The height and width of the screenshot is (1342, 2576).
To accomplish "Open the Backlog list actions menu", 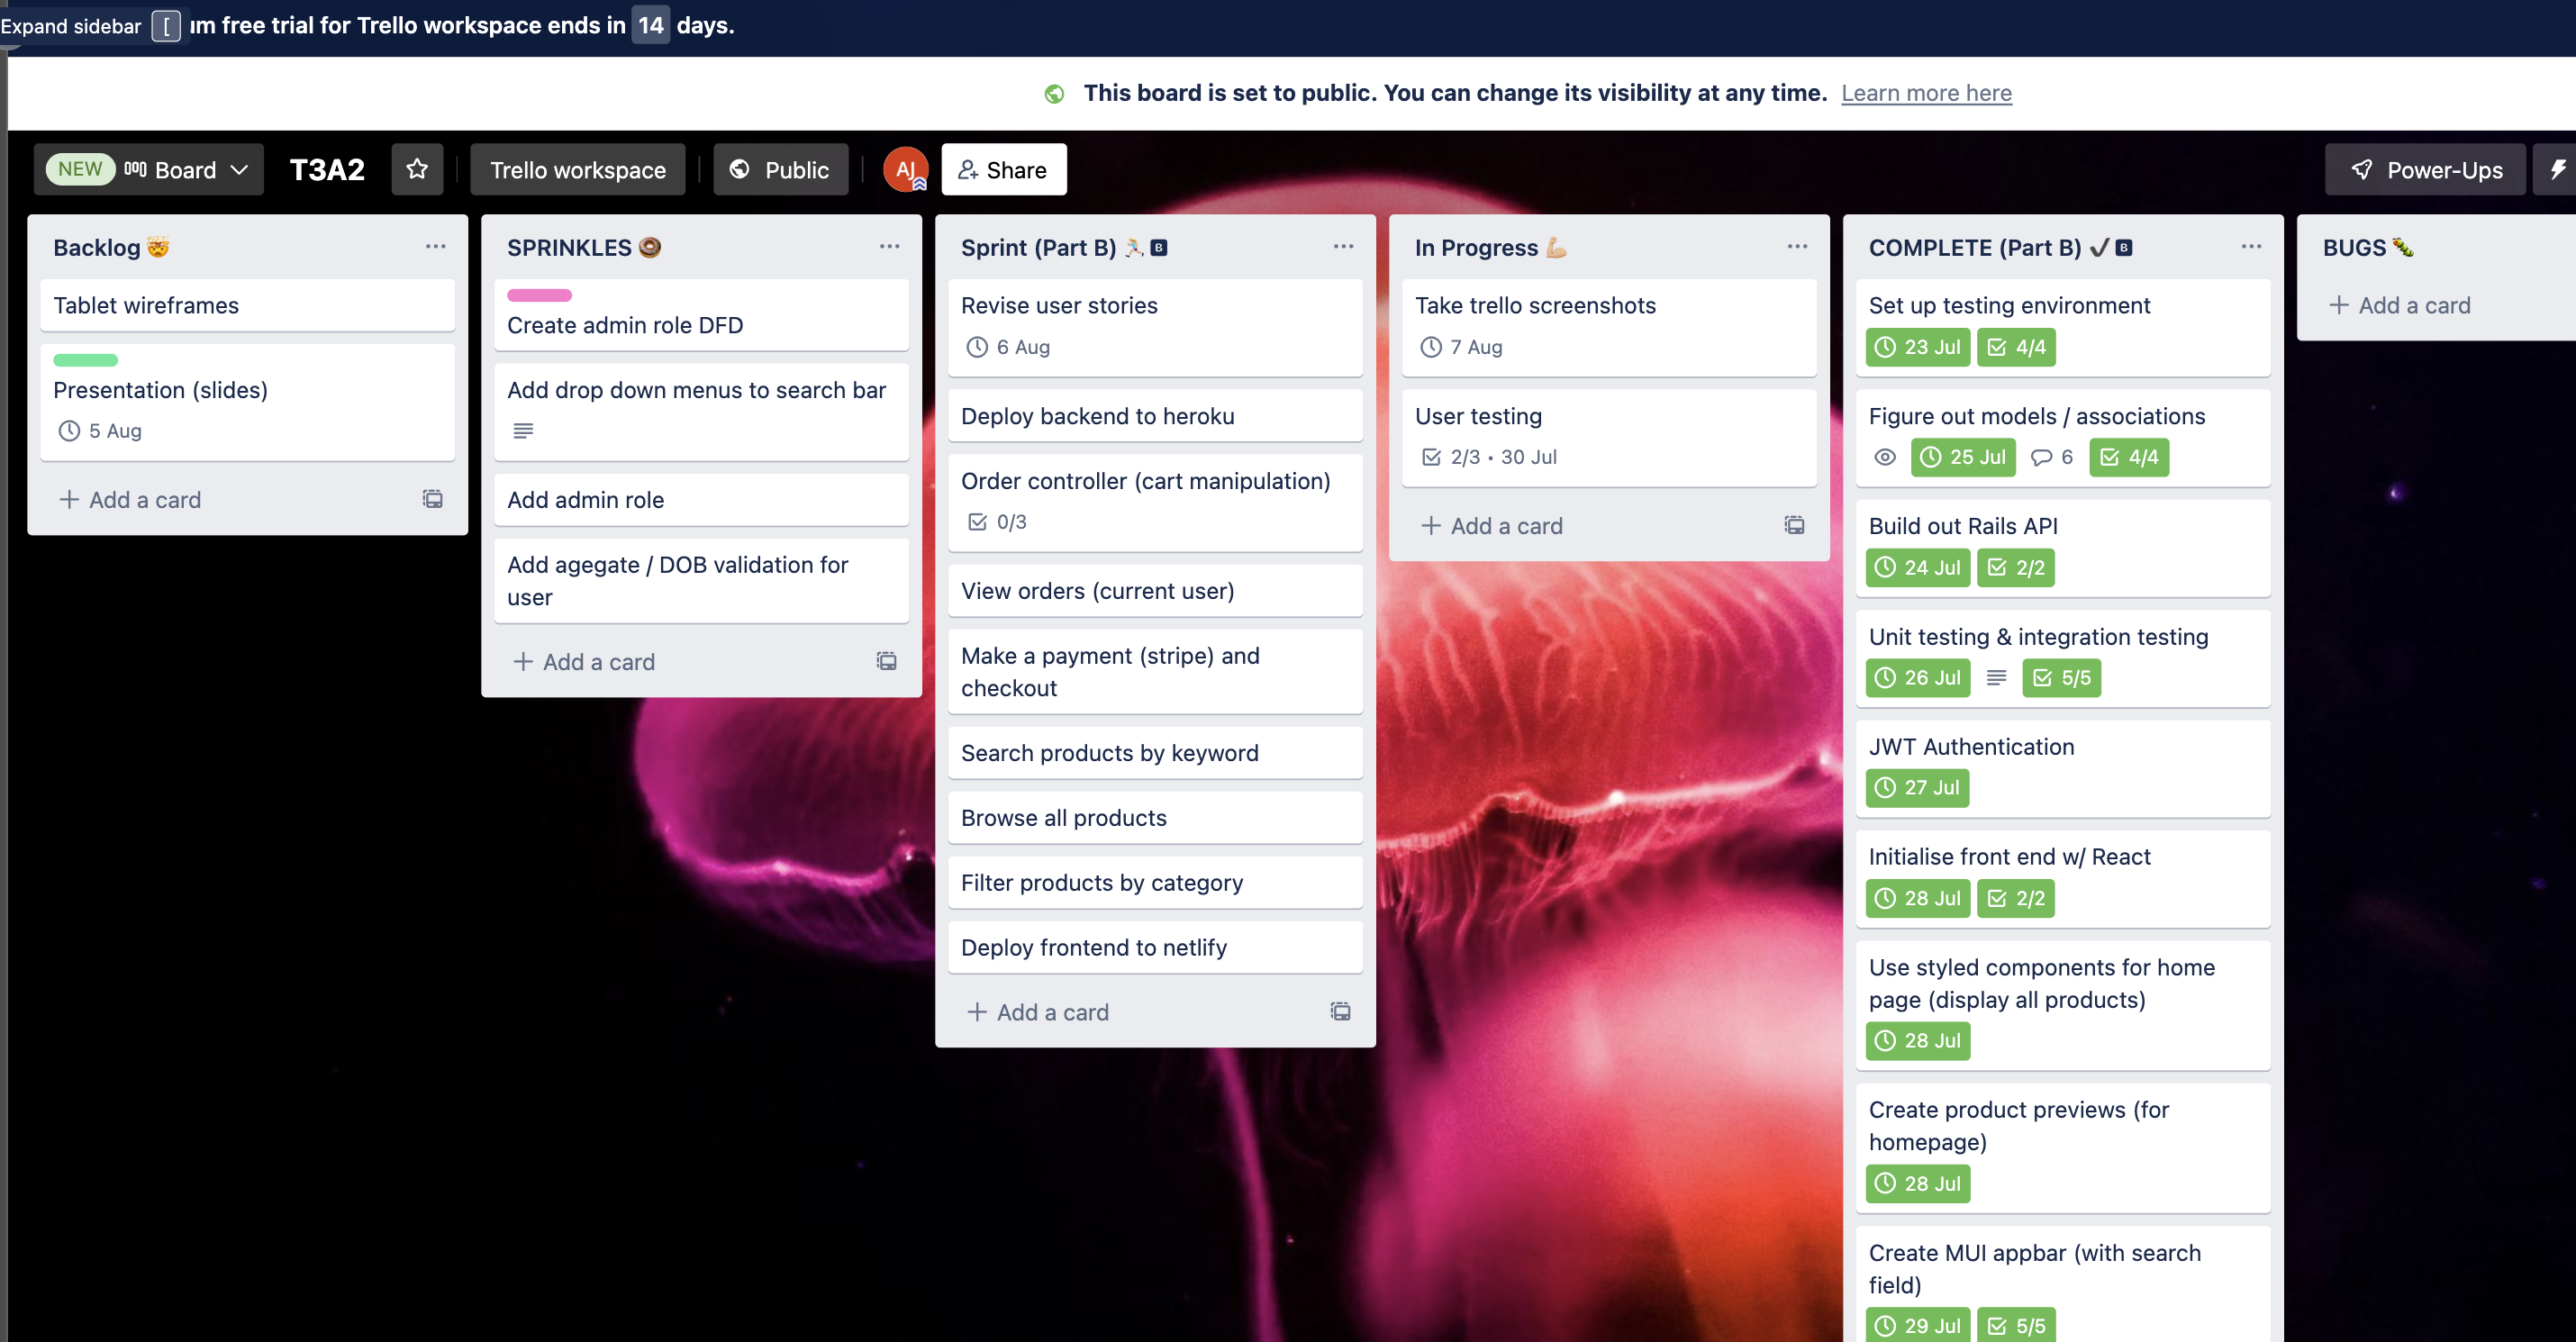I will pos(435,246).
